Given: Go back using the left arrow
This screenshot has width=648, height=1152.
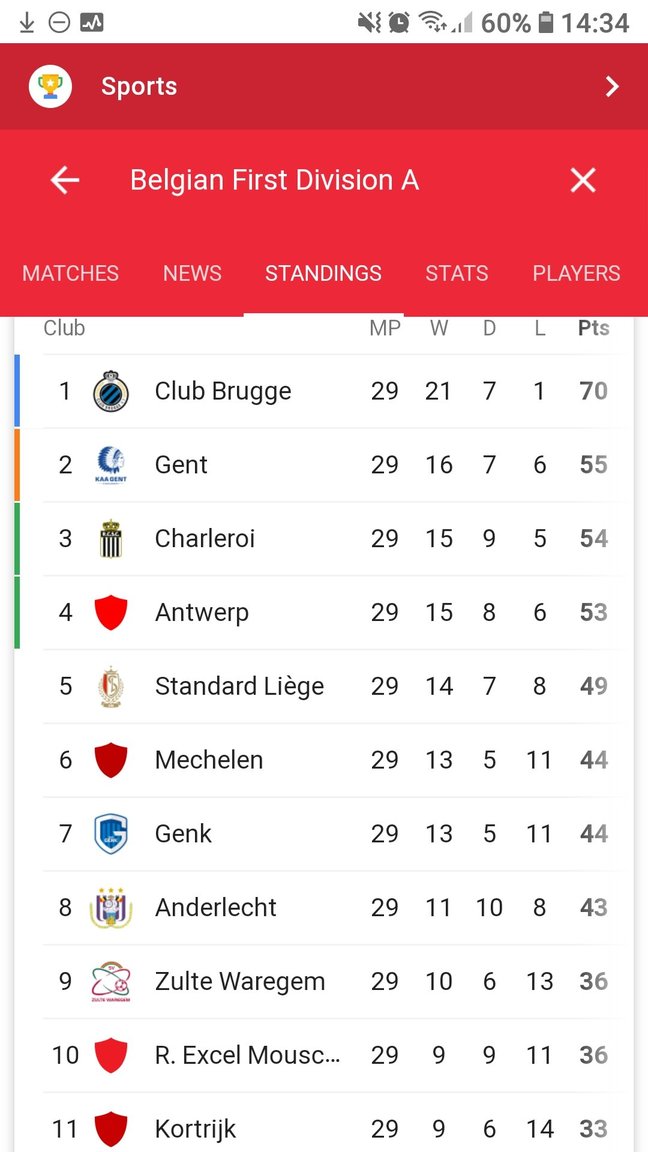Looking at the screenshot, I should (65, 180).
